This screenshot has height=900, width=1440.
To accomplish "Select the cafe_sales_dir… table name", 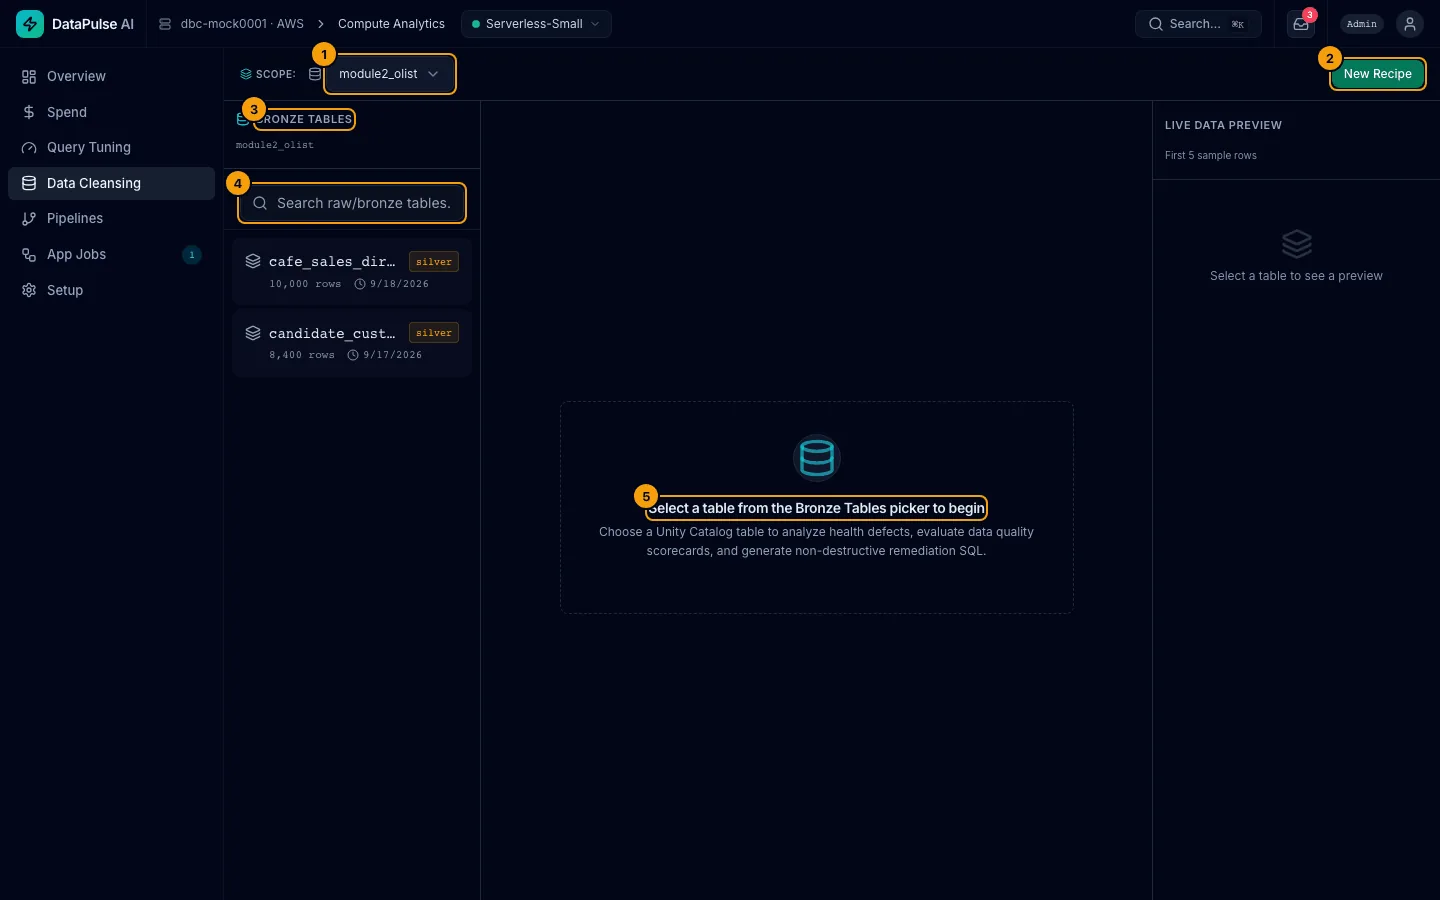I will click(332, 262).
